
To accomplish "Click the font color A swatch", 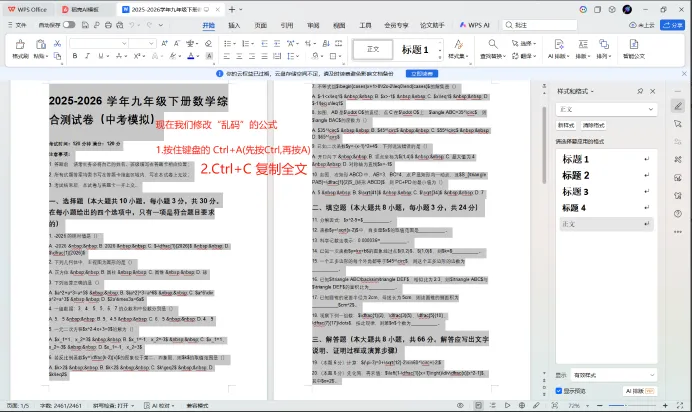I will (191, 56).
